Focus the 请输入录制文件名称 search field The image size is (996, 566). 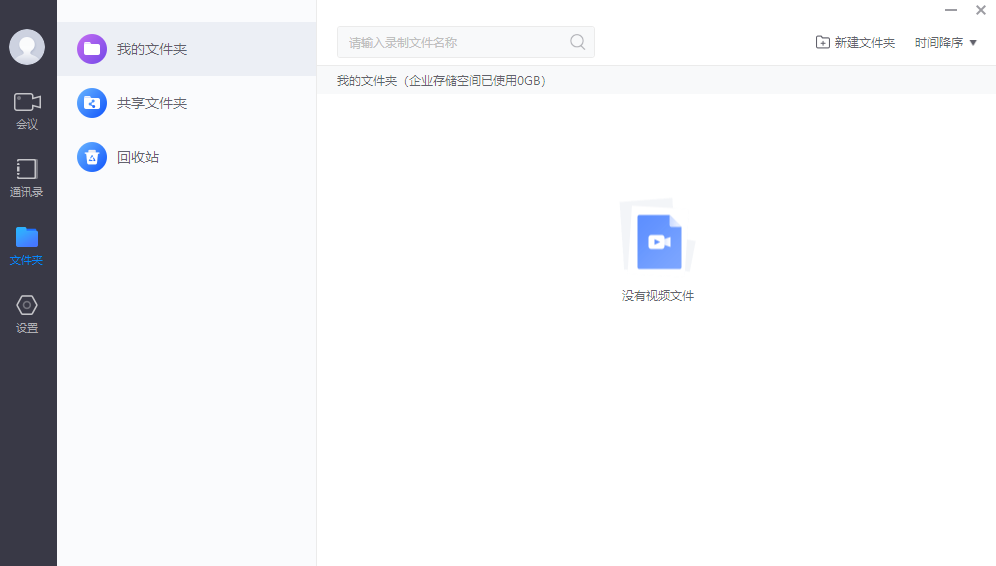point(455,43)
